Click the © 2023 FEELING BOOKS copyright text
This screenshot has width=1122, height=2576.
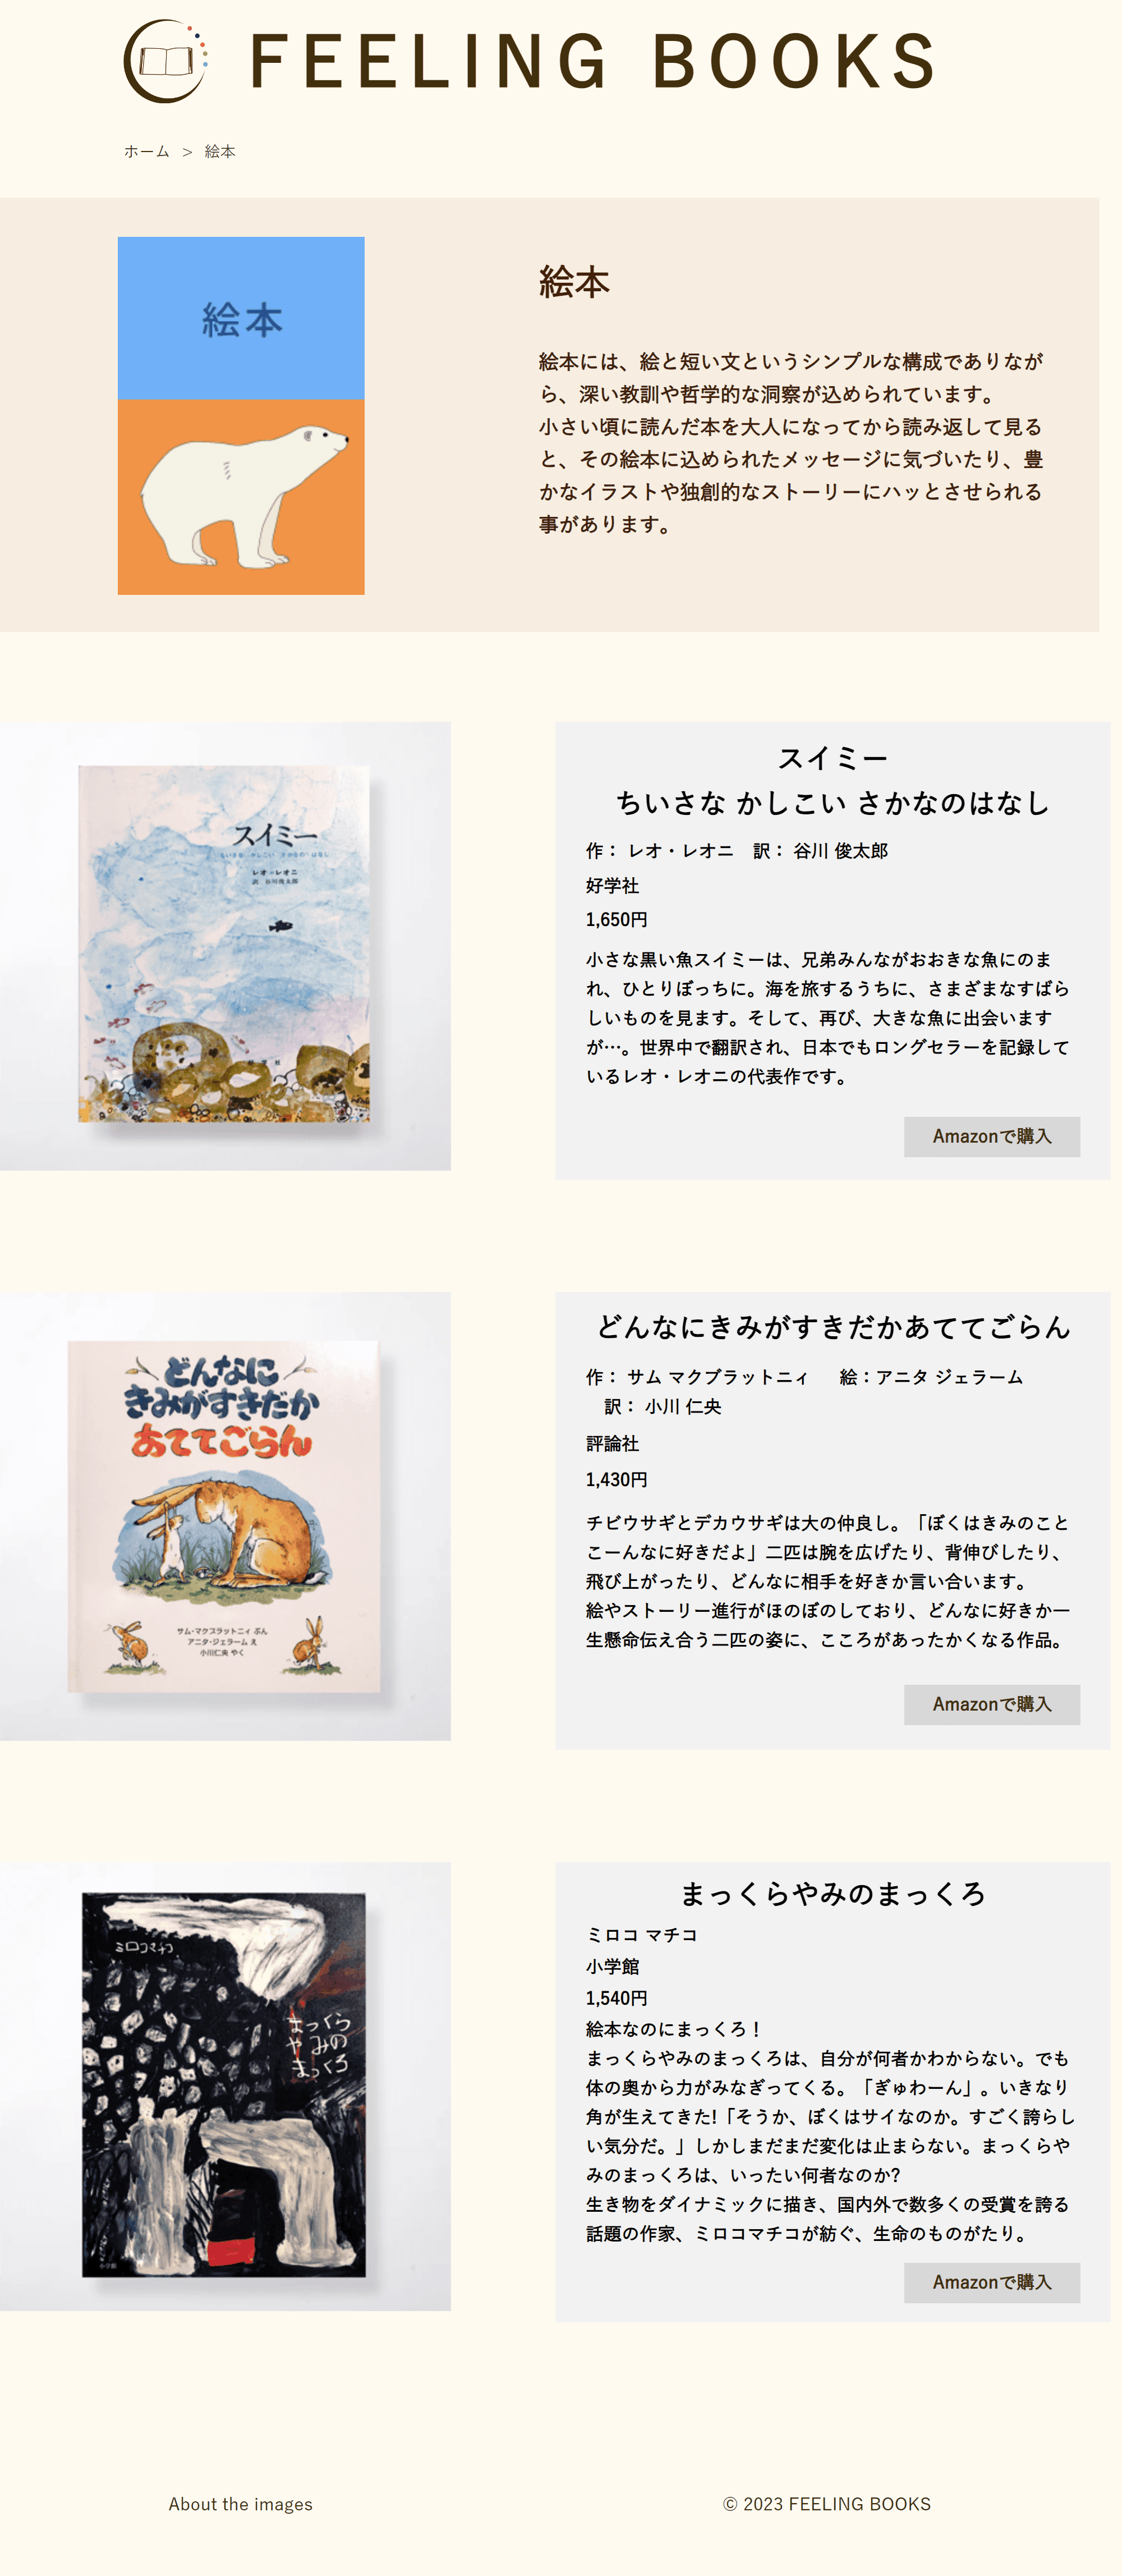pos(827,2504)
